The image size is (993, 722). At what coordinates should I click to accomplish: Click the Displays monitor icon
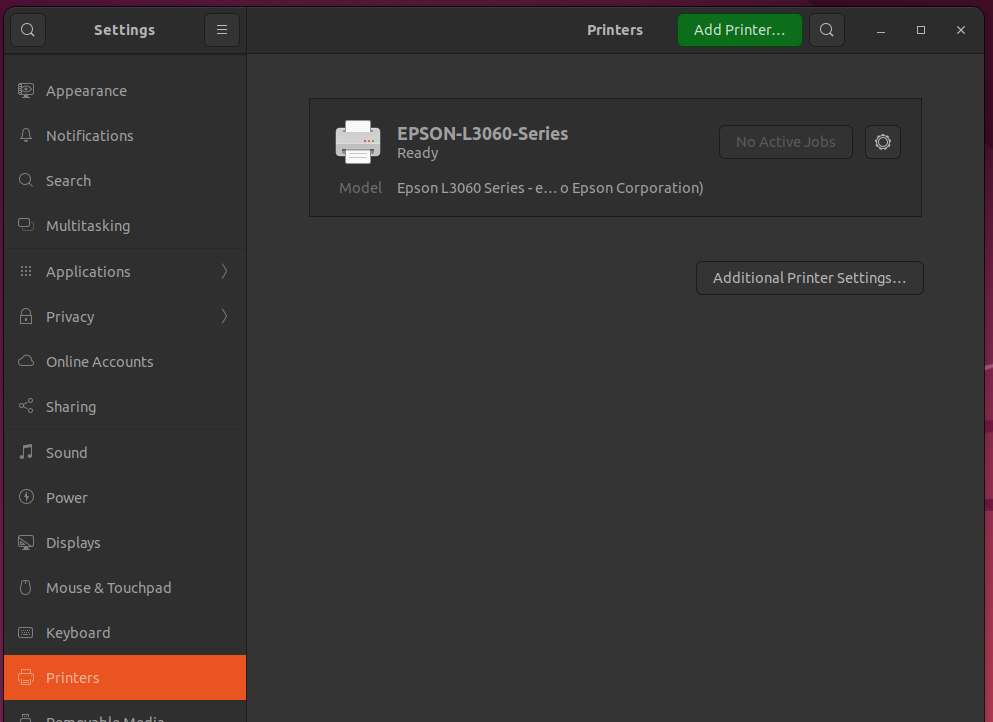26,543
